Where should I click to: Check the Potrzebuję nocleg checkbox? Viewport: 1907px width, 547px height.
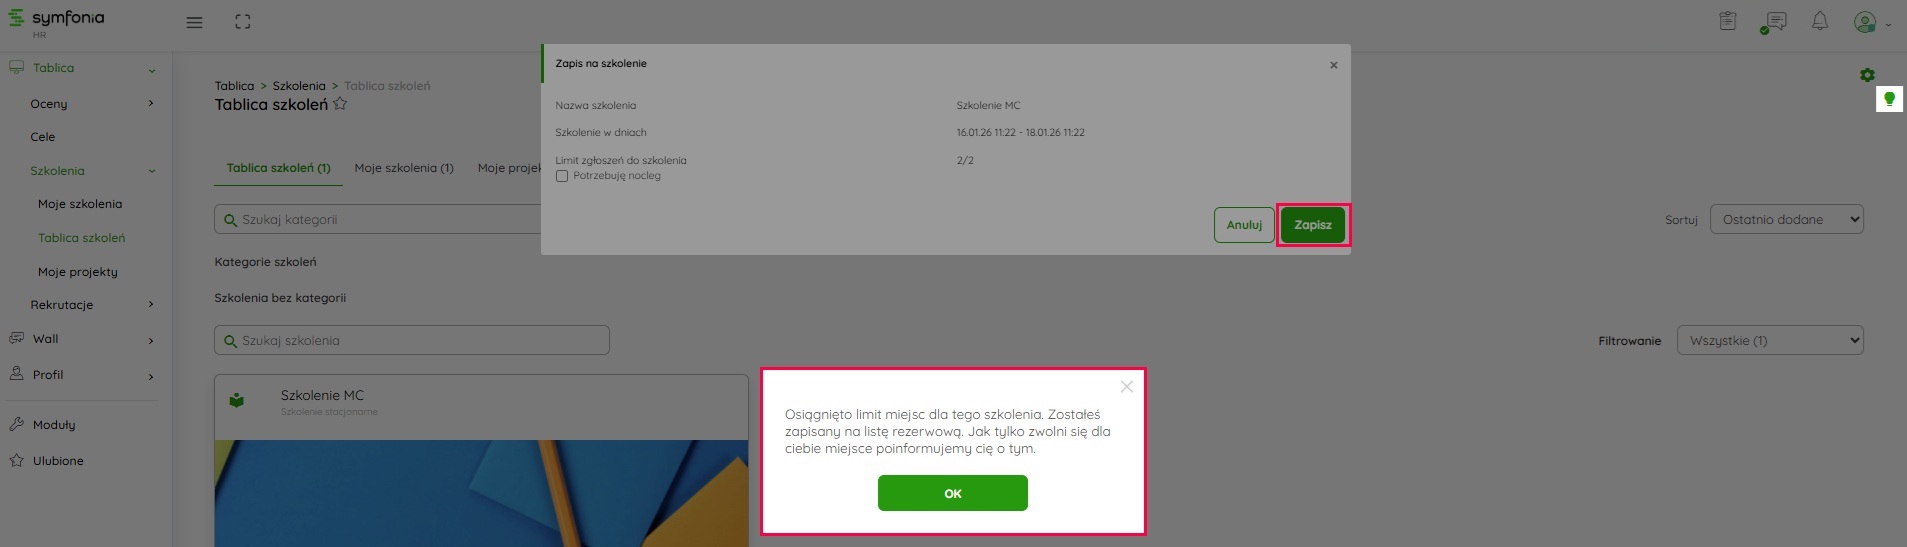[562, 176]
